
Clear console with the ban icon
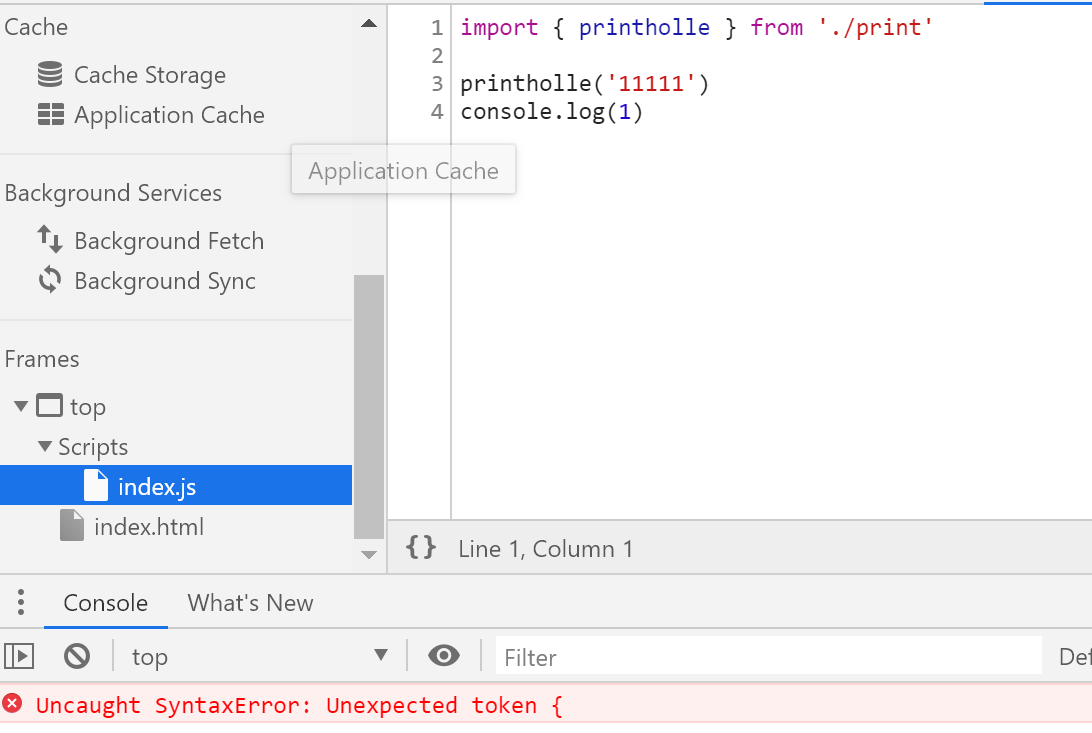tap(77, 656)
